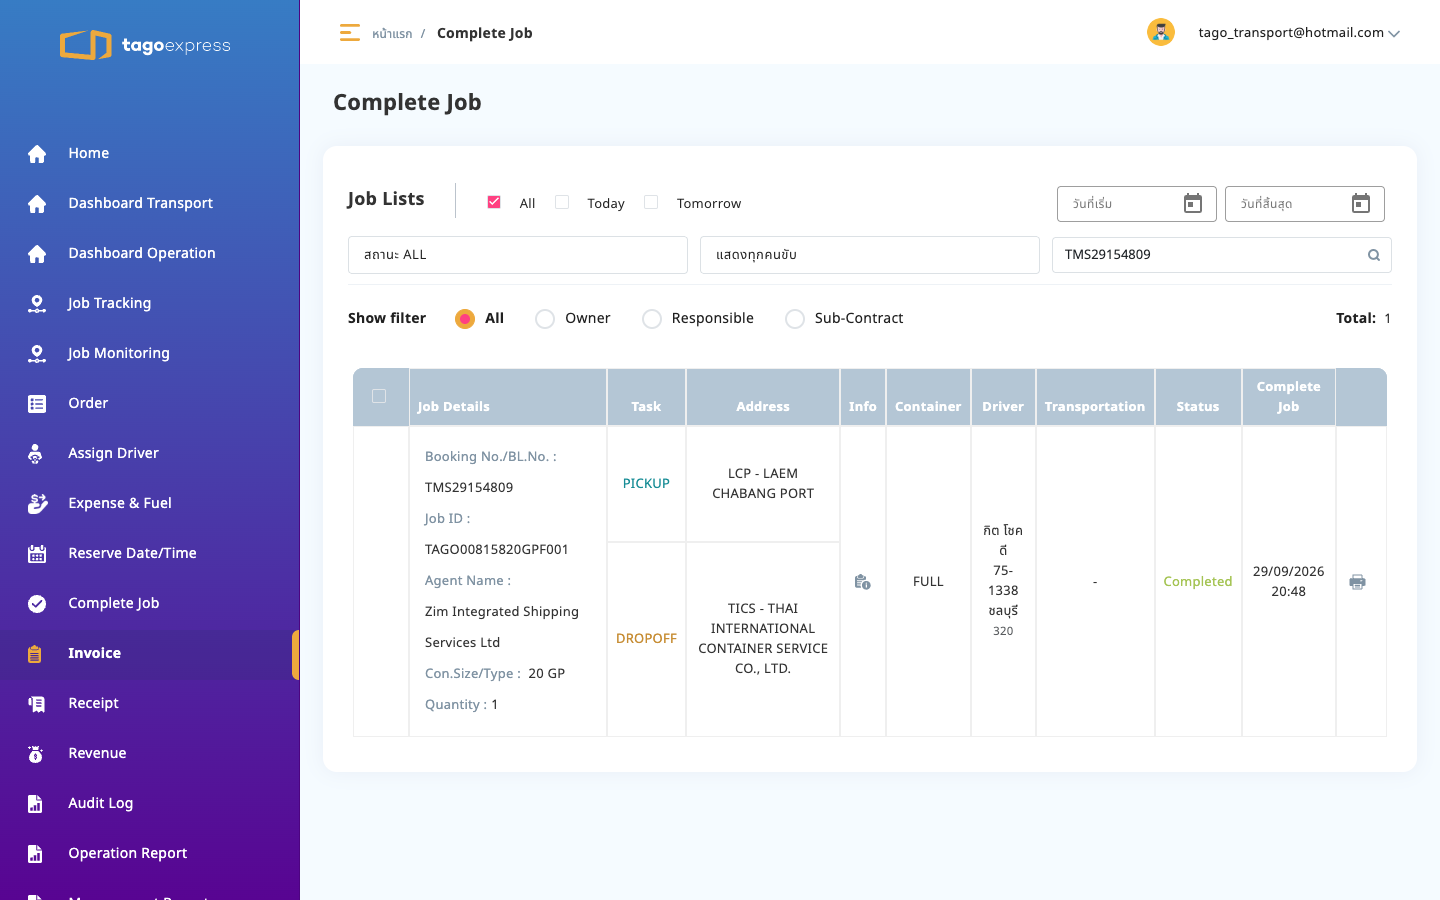Viewport: 1440px width, 900px height.
Task: Open the วันที่สิ้นสุด end date picker
Action: pyautogui.click(x=1305, y=204)
